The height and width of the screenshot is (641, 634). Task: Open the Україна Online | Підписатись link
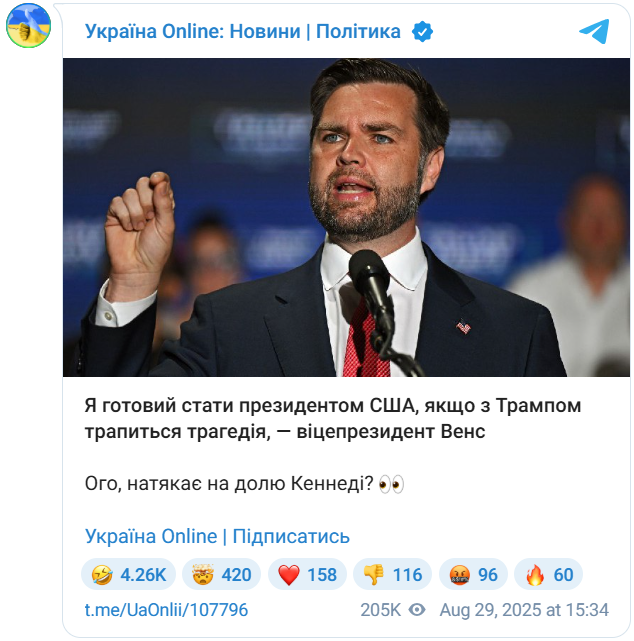click(x=217, y=536)
